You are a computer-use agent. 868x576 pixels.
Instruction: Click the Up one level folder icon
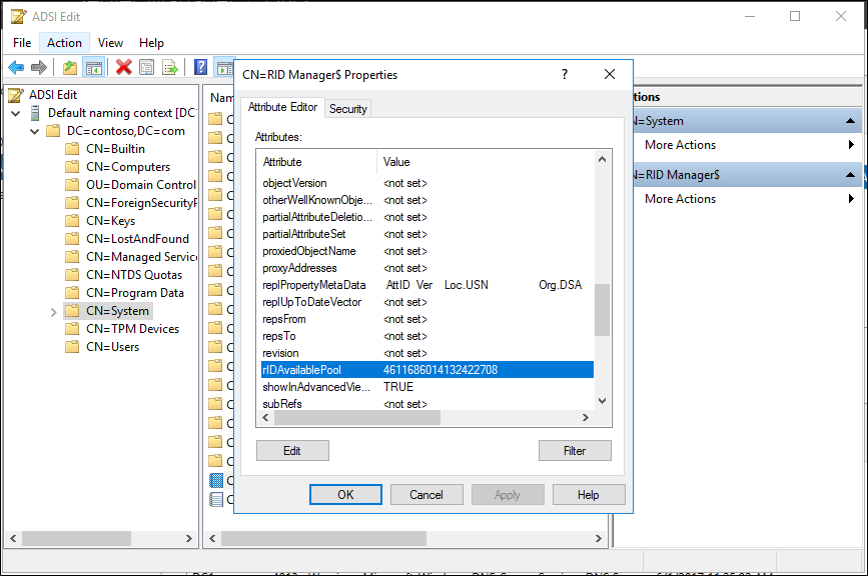(70, 68)
